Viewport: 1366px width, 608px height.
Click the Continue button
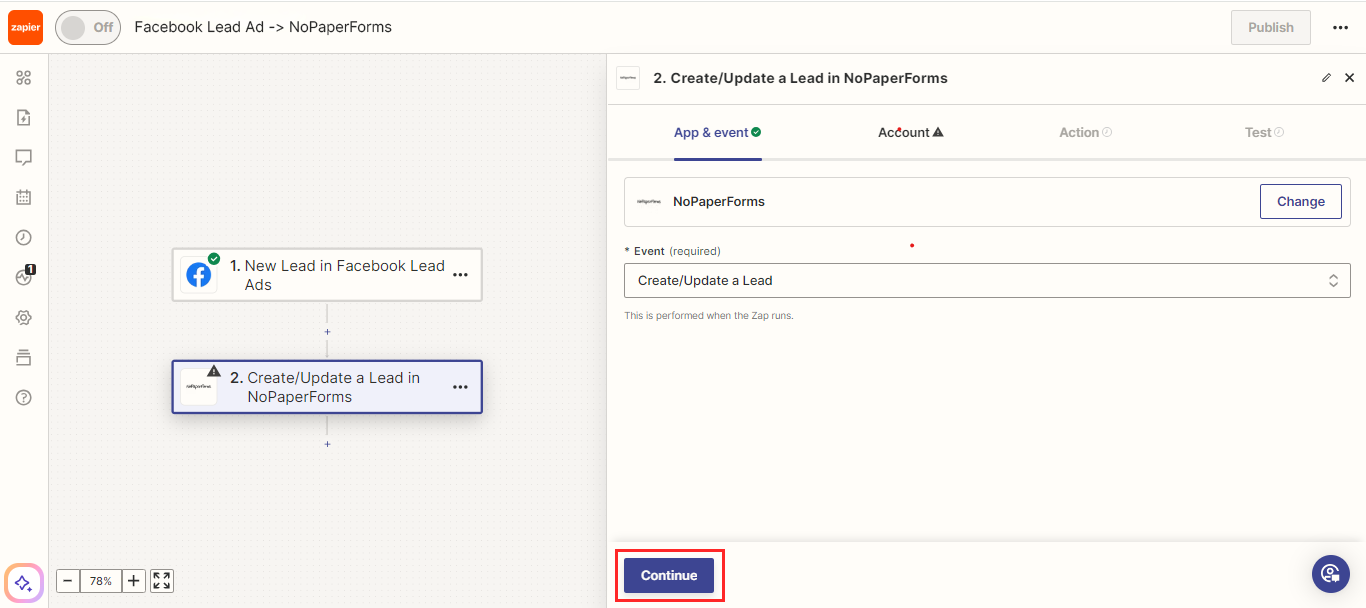click(669, 575)
